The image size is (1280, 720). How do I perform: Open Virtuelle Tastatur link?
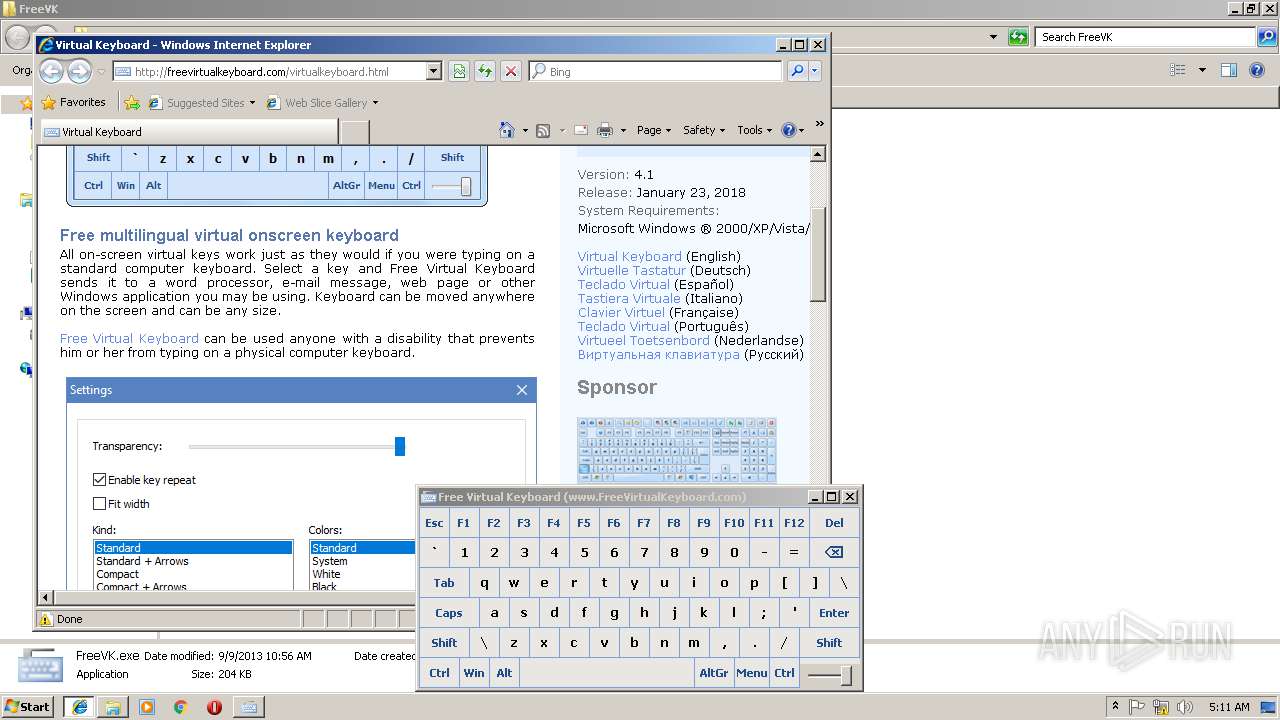(632, 270)
